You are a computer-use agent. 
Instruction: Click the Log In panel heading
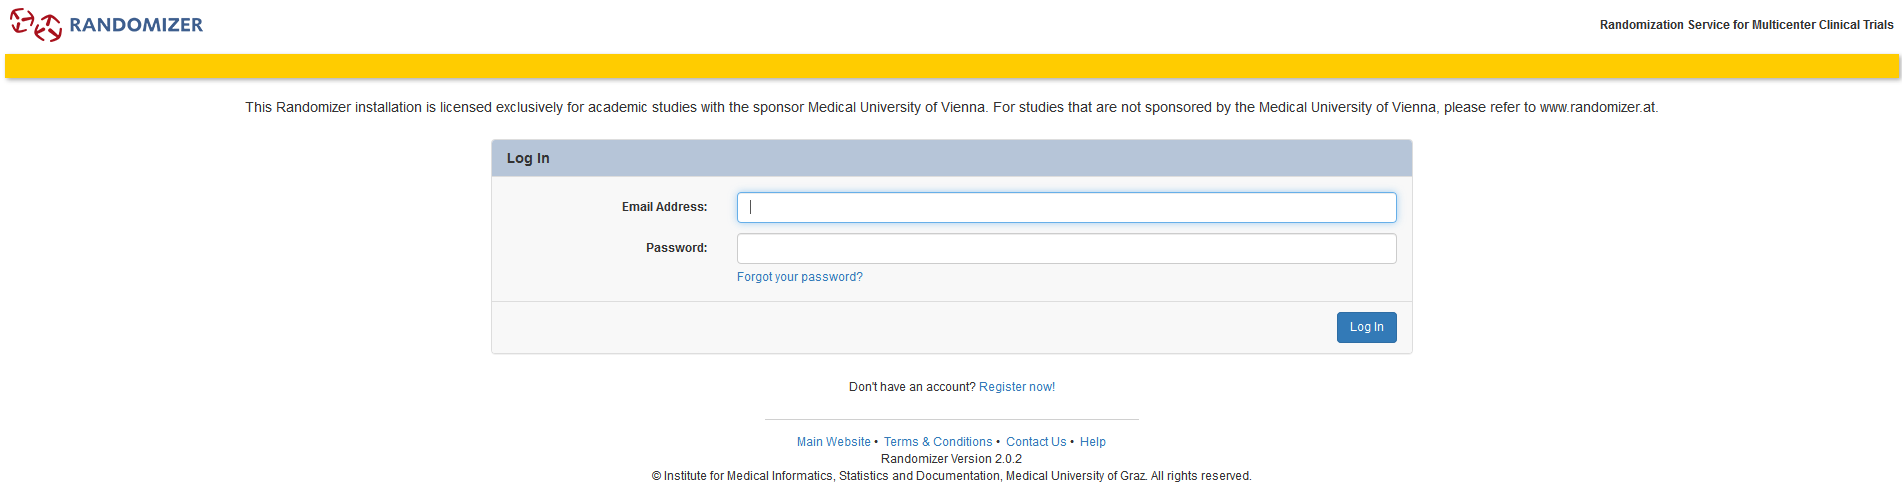point(528,158)
